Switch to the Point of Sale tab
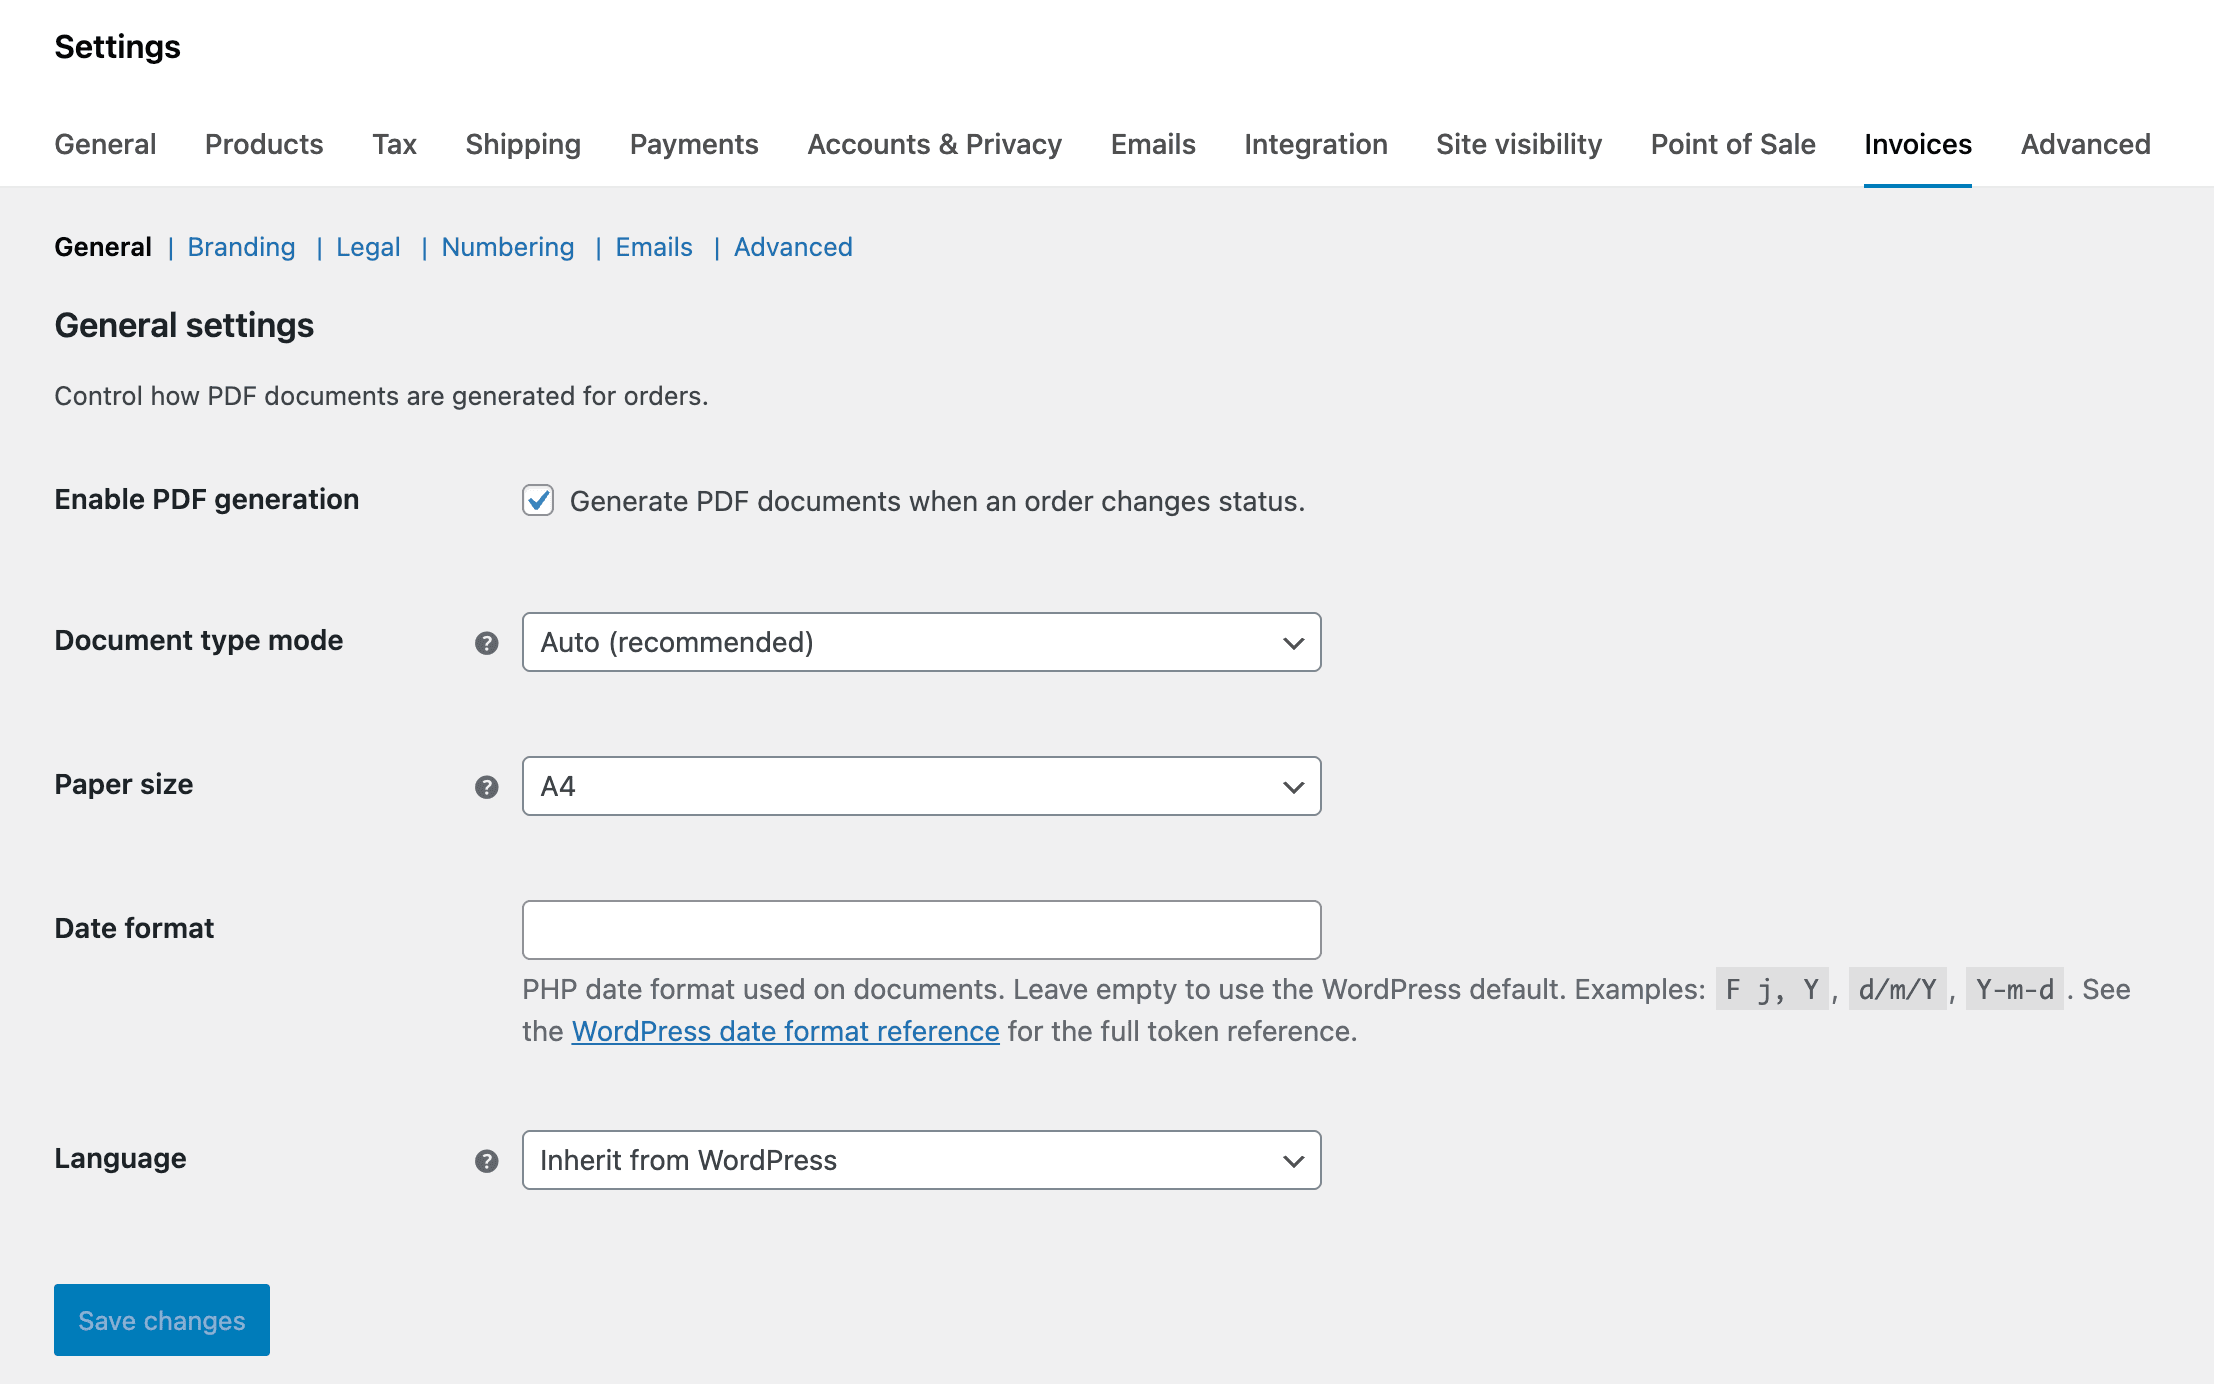Screen dimensions: 2214x1384 (x=1733, y=144)
